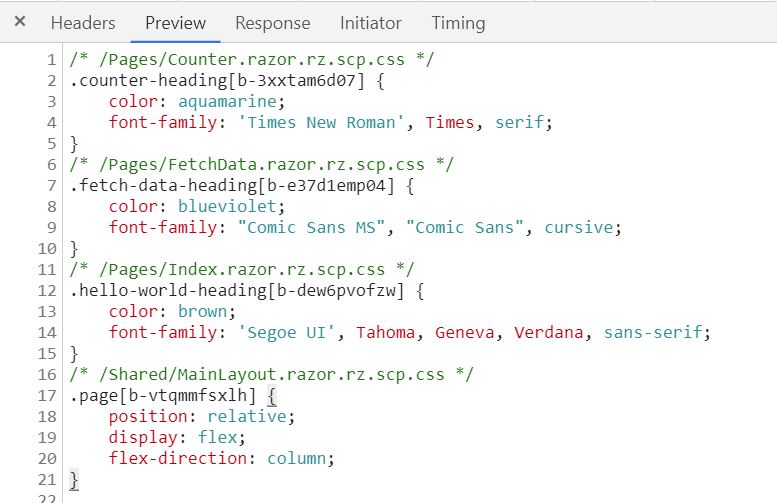Image resolution: width=777 pixels, height=503 pixels.
Task: Click the blueviolet color value
Action: [227, 207]
